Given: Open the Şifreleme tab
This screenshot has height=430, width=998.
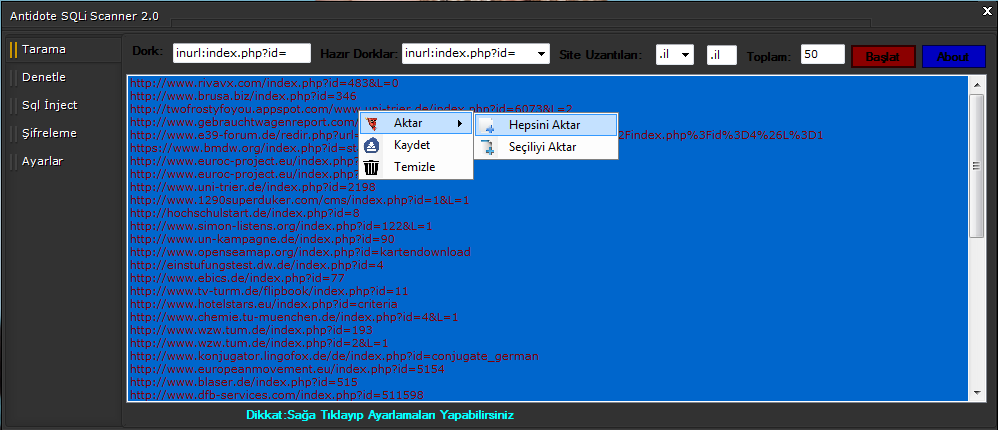Looking at the screenshot, I should pyautogui.click(x=62, y=133).
